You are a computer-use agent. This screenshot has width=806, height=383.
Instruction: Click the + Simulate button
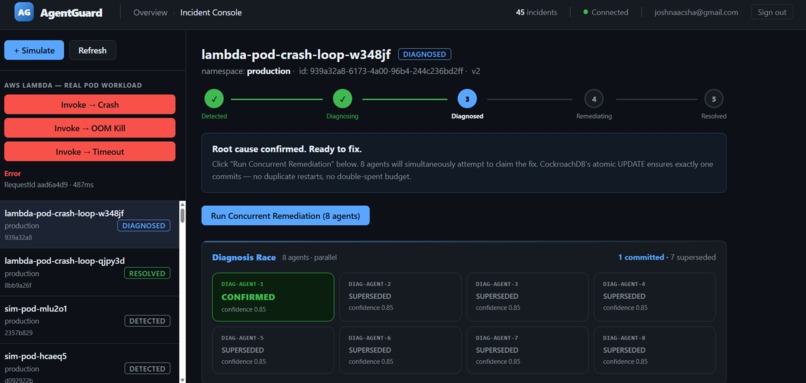[34, 50]
